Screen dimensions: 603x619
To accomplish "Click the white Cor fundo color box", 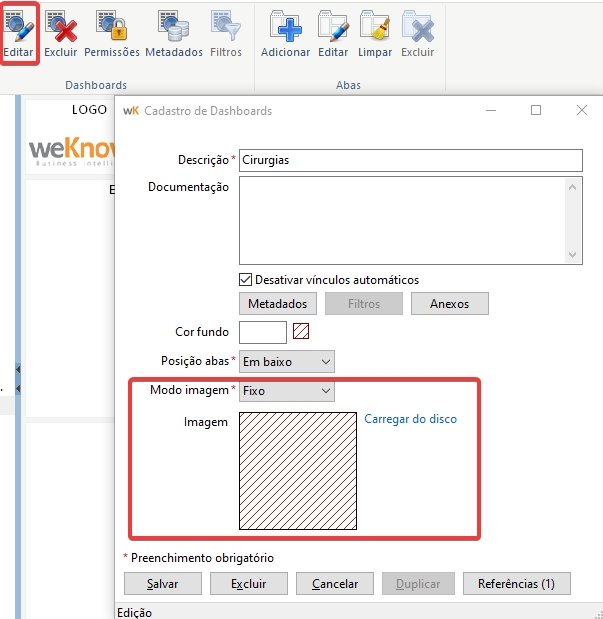I will tap(263, 332).
